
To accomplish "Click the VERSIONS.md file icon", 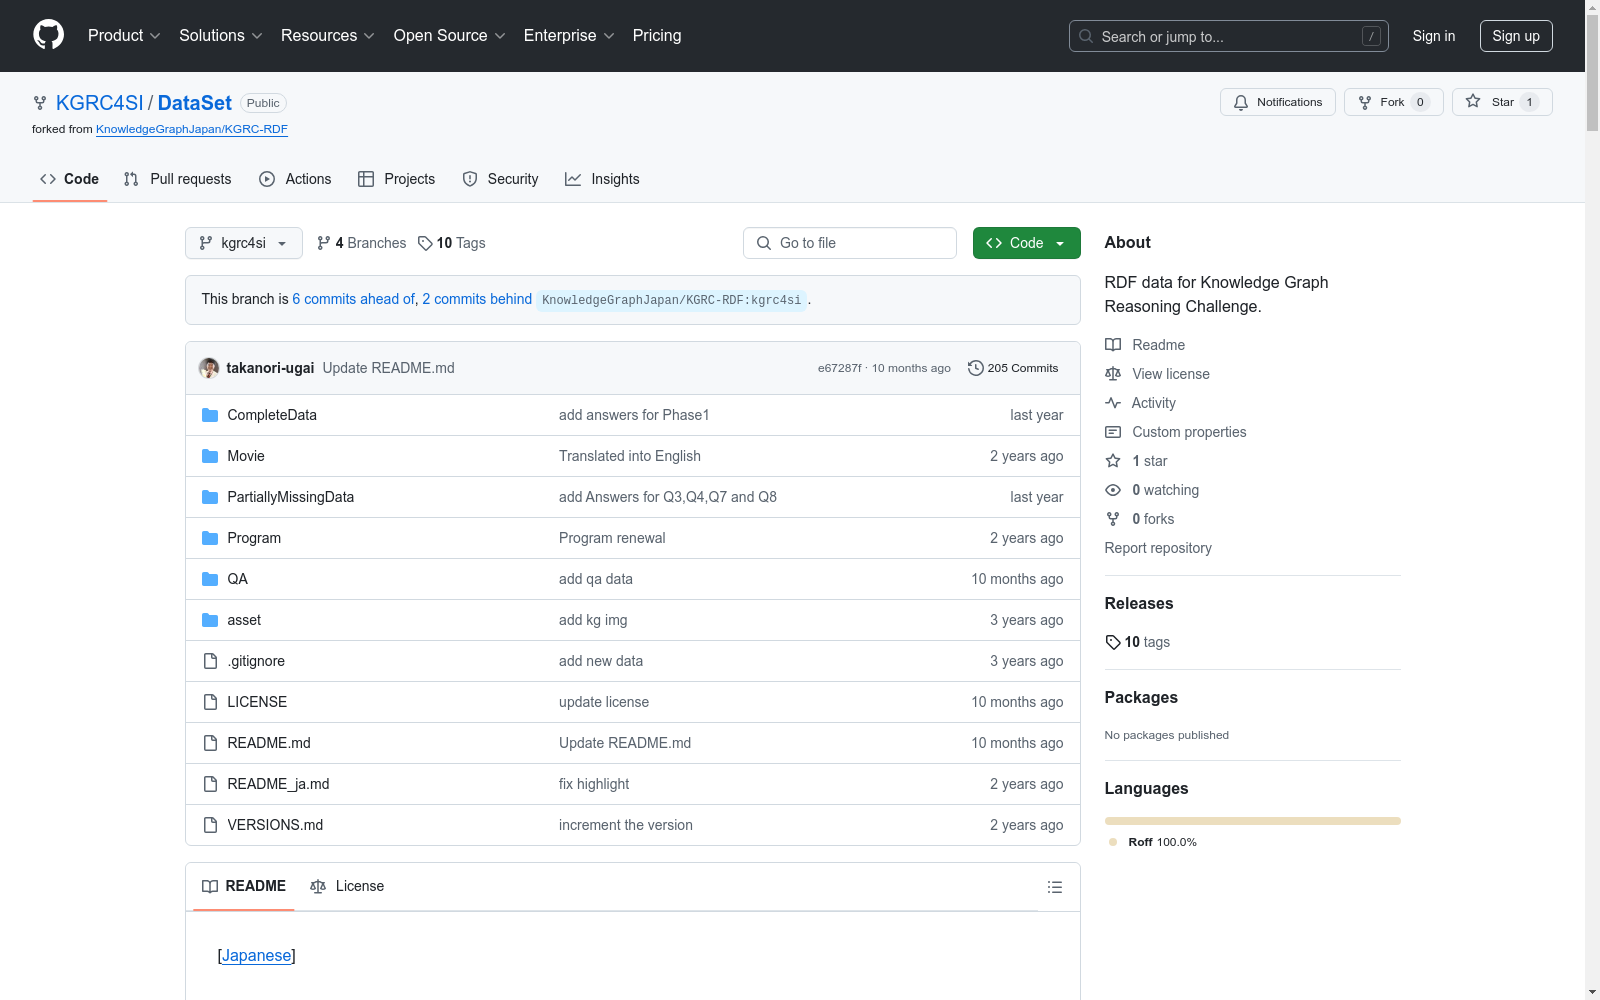I will (210, 825).
